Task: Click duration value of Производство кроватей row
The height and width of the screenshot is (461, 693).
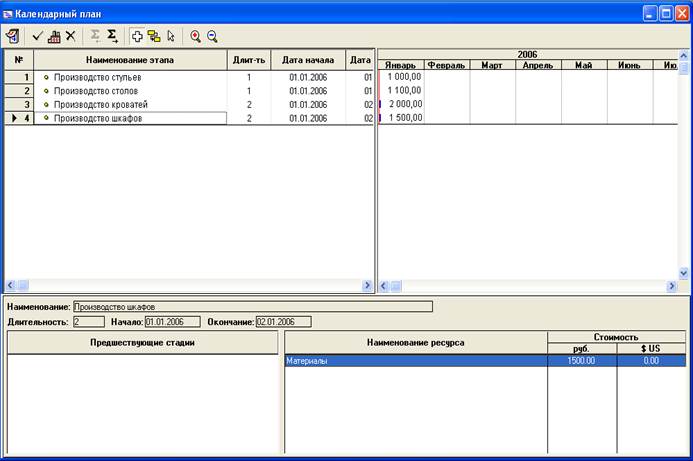Action: tap(249, 105)
